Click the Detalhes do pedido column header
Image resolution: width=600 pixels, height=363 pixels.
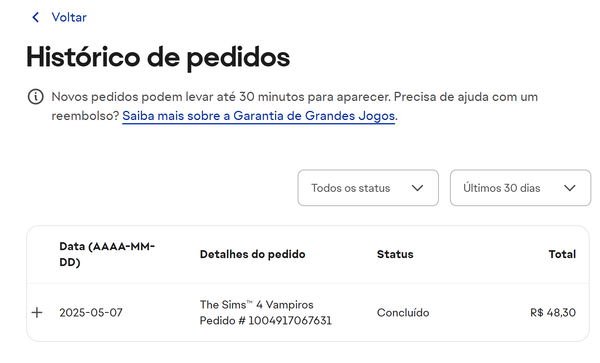(x=253, y=254)
